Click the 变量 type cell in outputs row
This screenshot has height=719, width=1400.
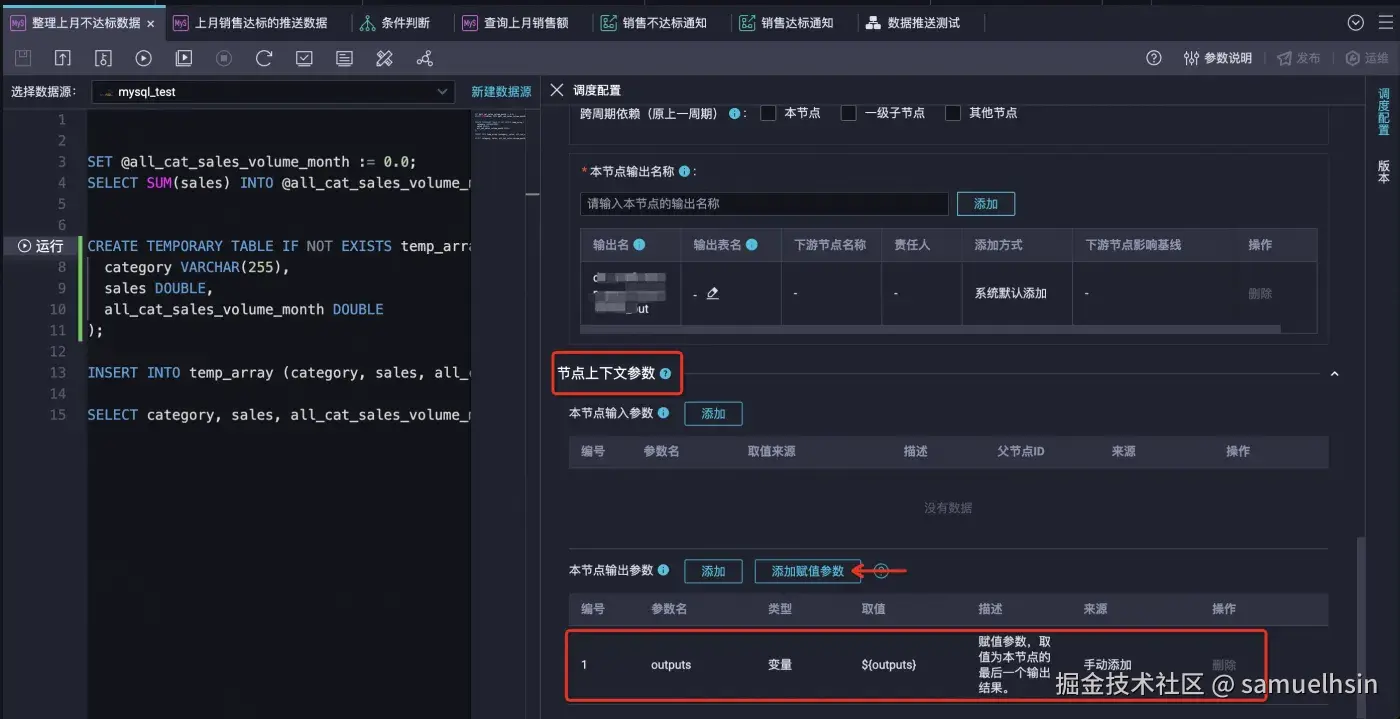click(x=780, y=665)
